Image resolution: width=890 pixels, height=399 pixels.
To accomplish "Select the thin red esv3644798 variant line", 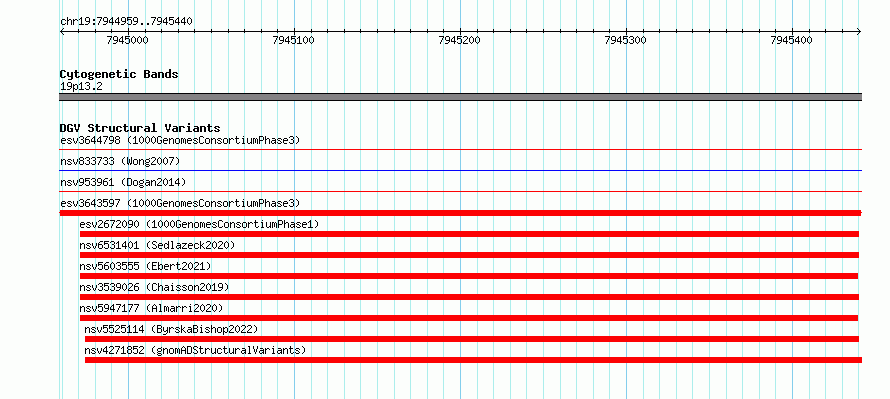I will click(460, 150).
